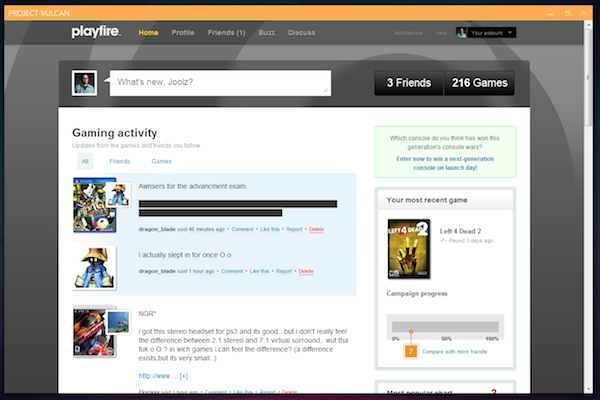
Task: Click the "Campaign progress" label
Action: tap(417, 294)
